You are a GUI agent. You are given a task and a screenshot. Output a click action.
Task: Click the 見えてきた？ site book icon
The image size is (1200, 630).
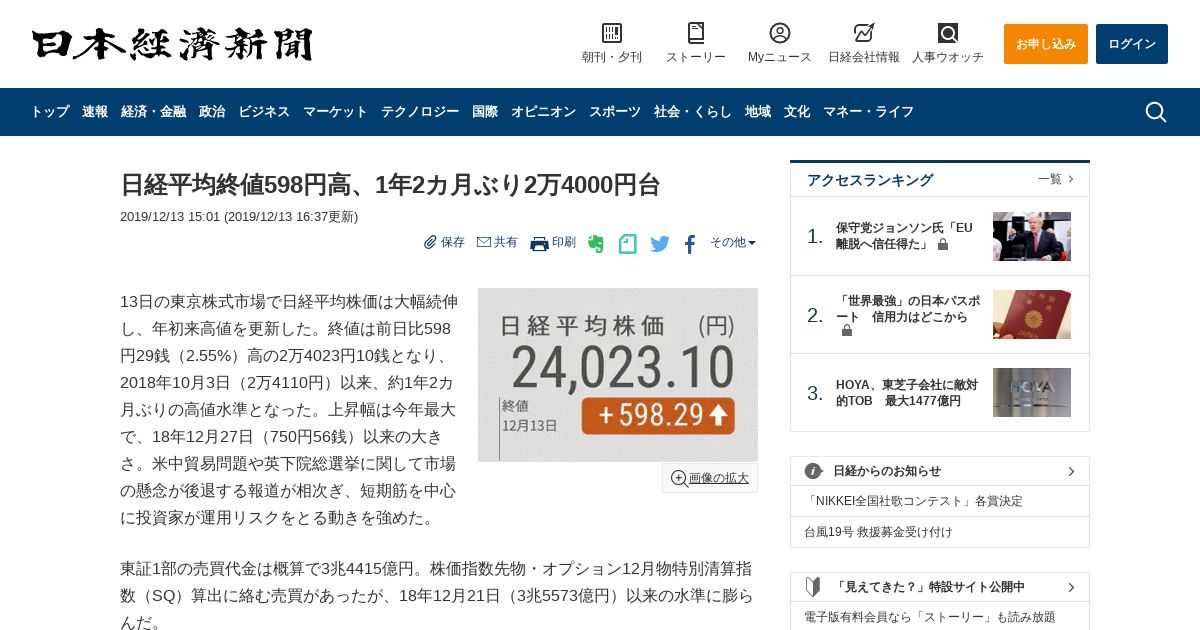[x=814, y=587]
